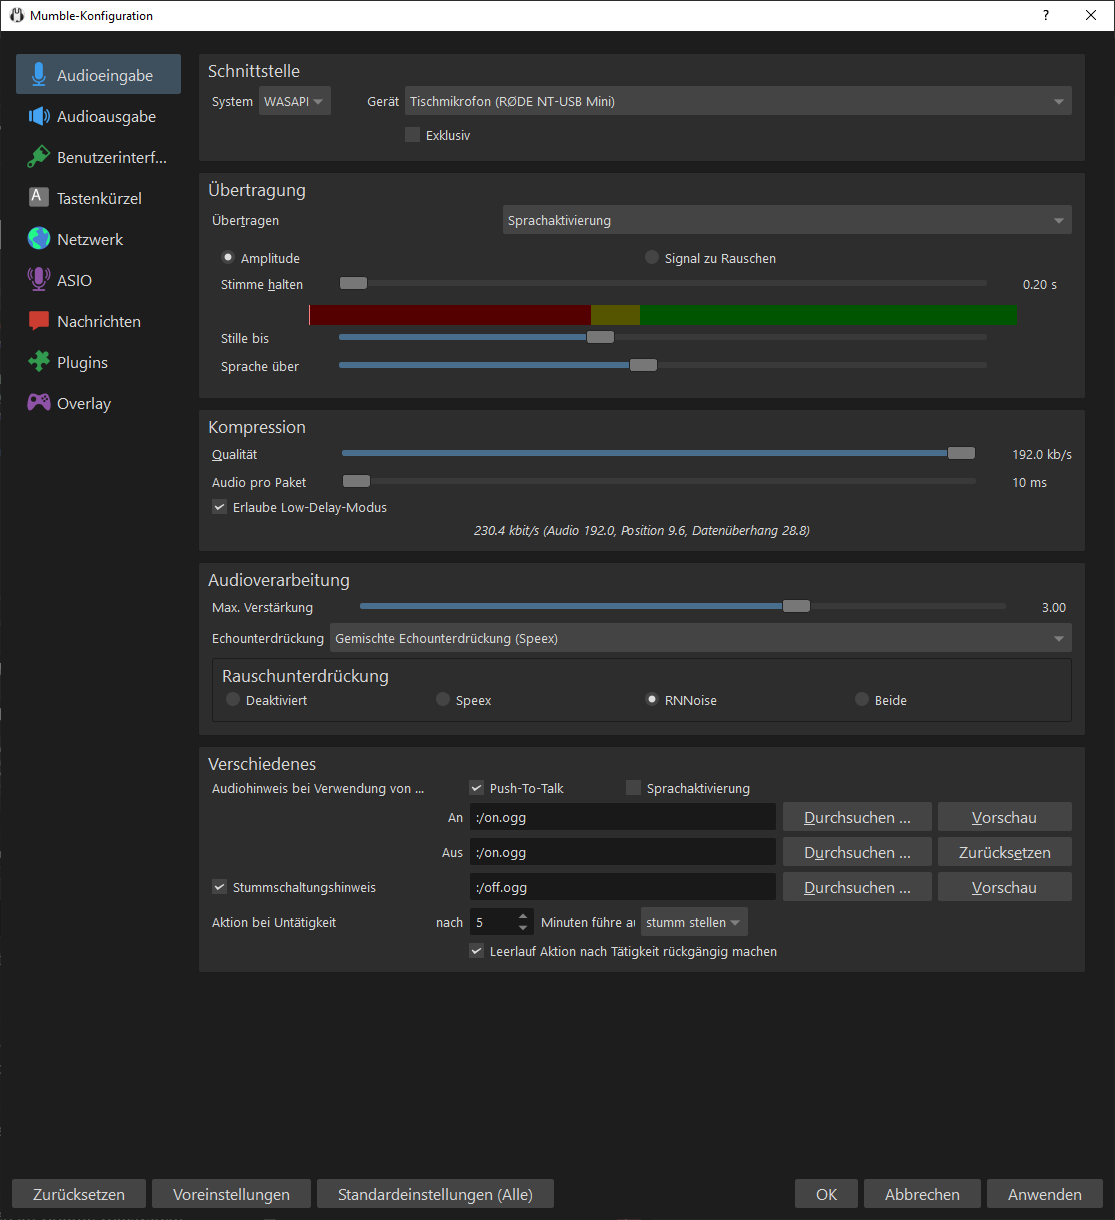Click Vorschau next to the An sound
The image size is (1115, 1220).
[1005, 817]
